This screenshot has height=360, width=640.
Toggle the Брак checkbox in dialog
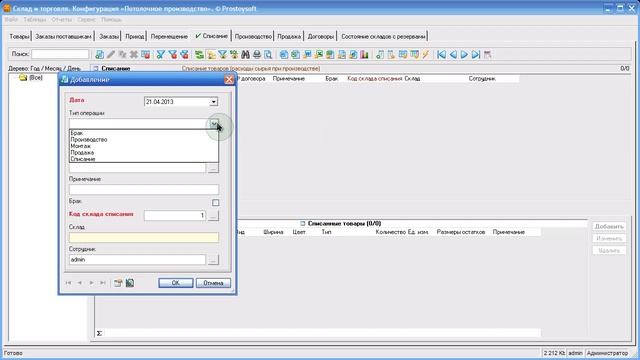tap(216, 203)
